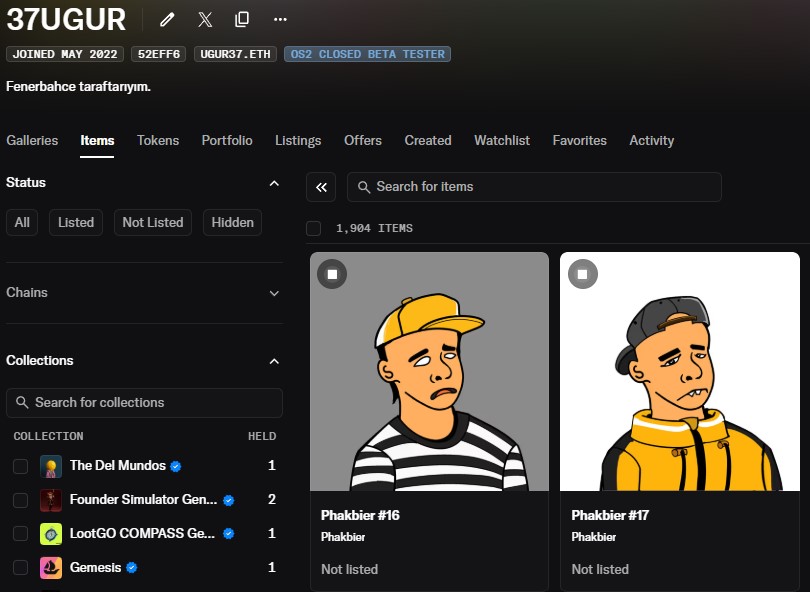The height and width of the screenshot is (592, 810).
Task: Go to the Listings tab
Action: click(x=298, y=141)
